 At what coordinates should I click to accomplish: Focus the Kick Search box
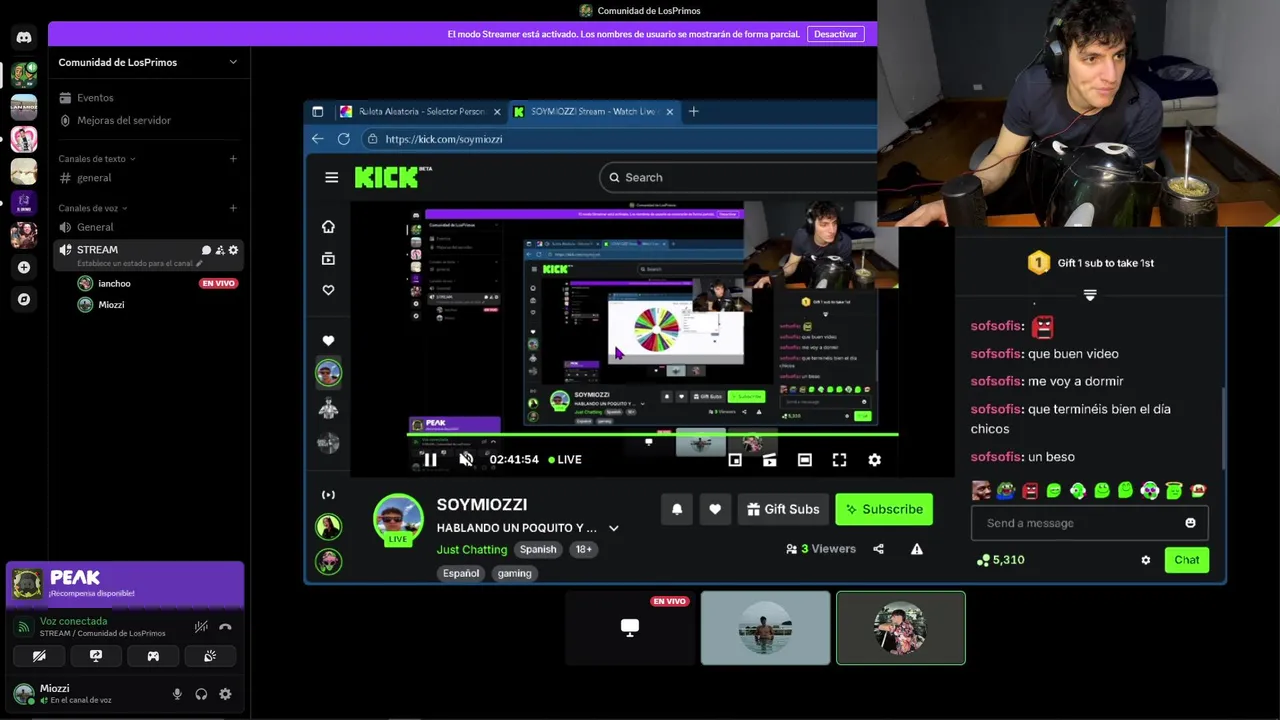738,177
